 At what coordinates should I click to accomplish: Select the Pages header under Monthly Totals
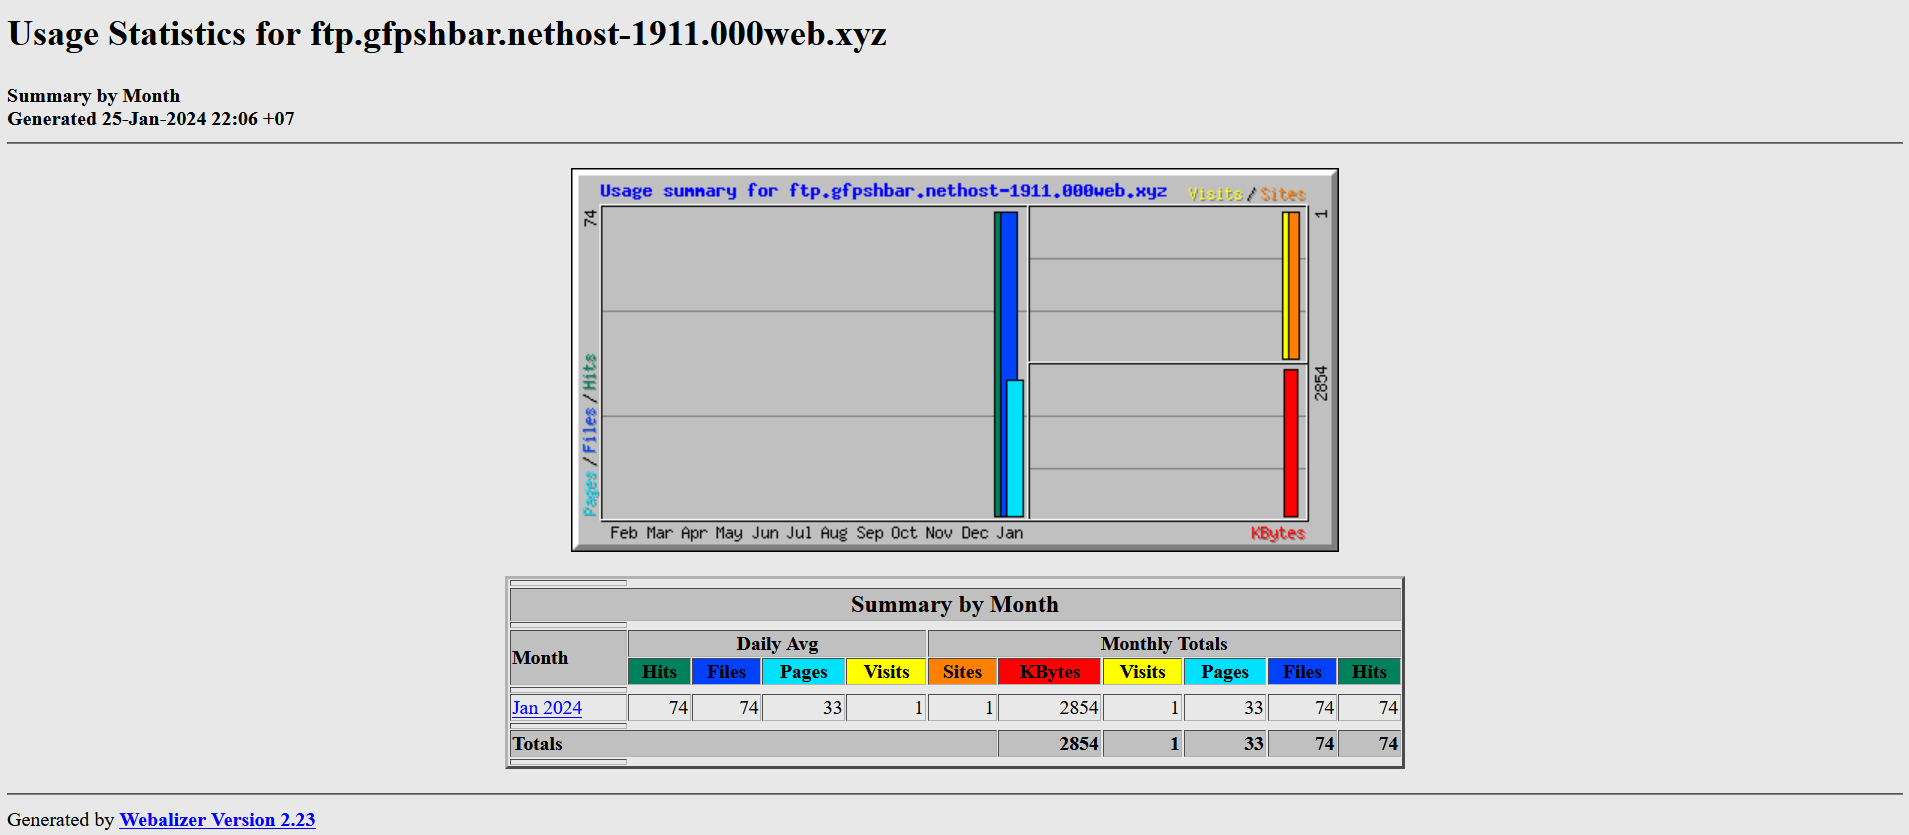tap(1225, 672)
